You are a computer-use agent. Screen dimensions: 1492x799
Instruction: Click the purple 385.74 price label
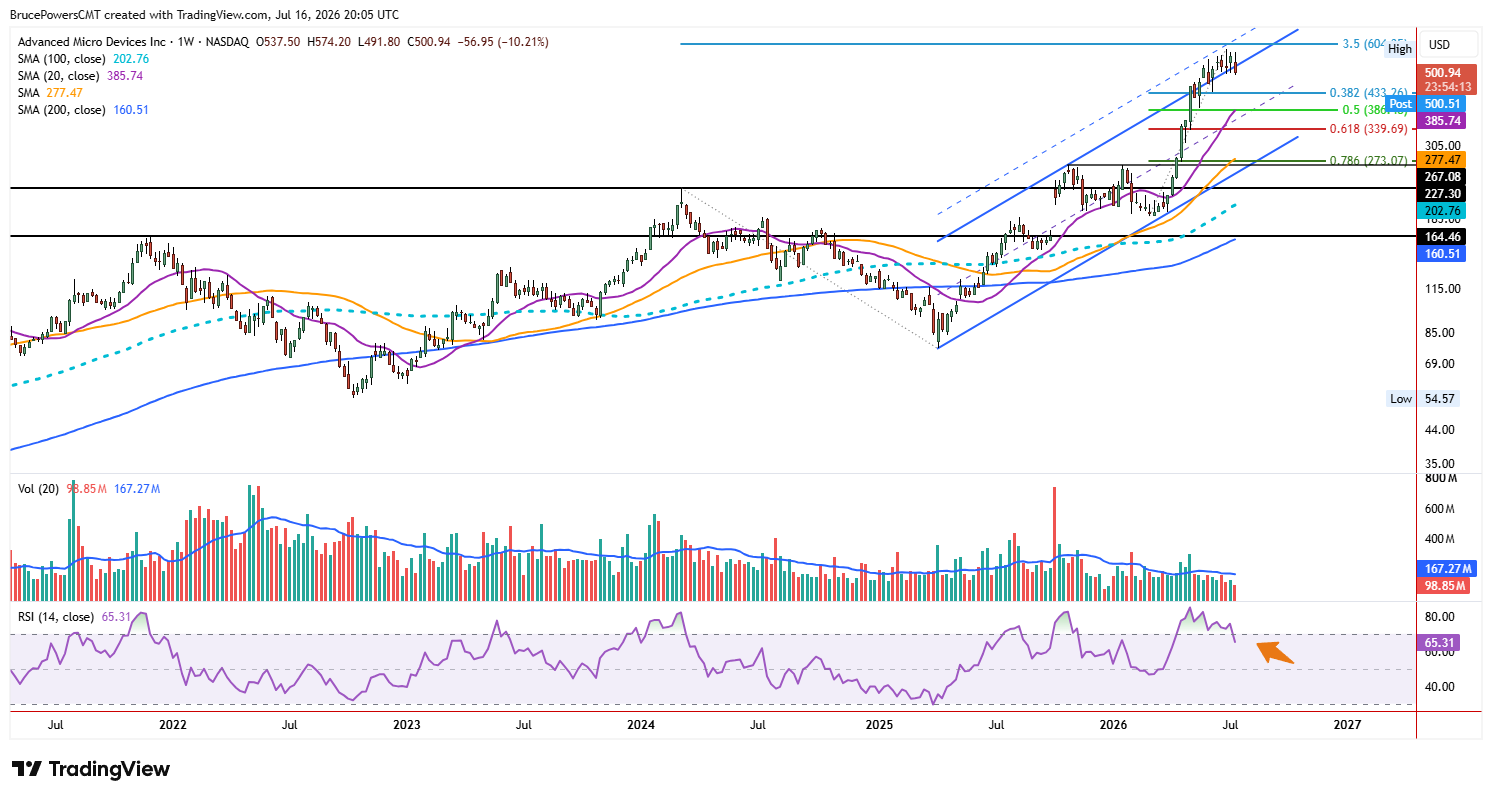click(x=1443, y=120)
